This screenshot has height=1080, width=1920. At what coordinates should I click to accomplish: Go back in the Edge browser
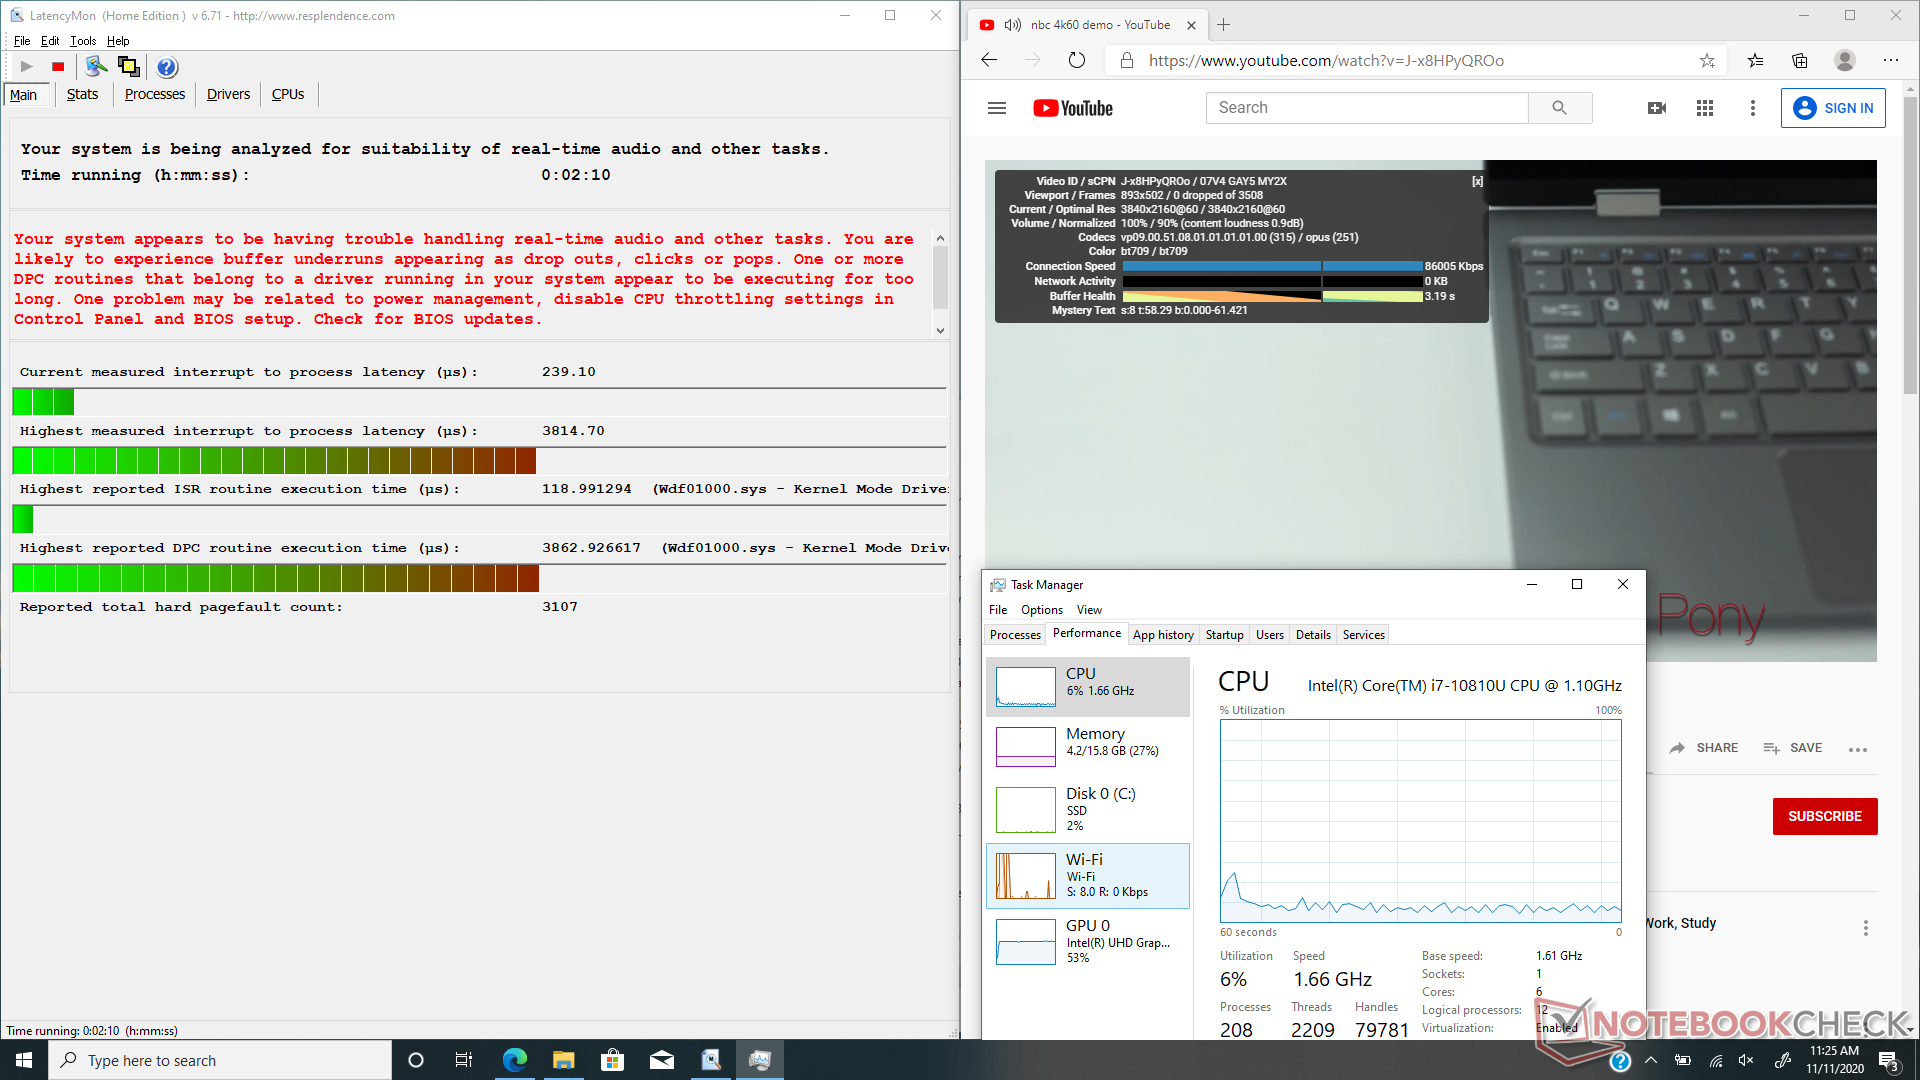989,60
